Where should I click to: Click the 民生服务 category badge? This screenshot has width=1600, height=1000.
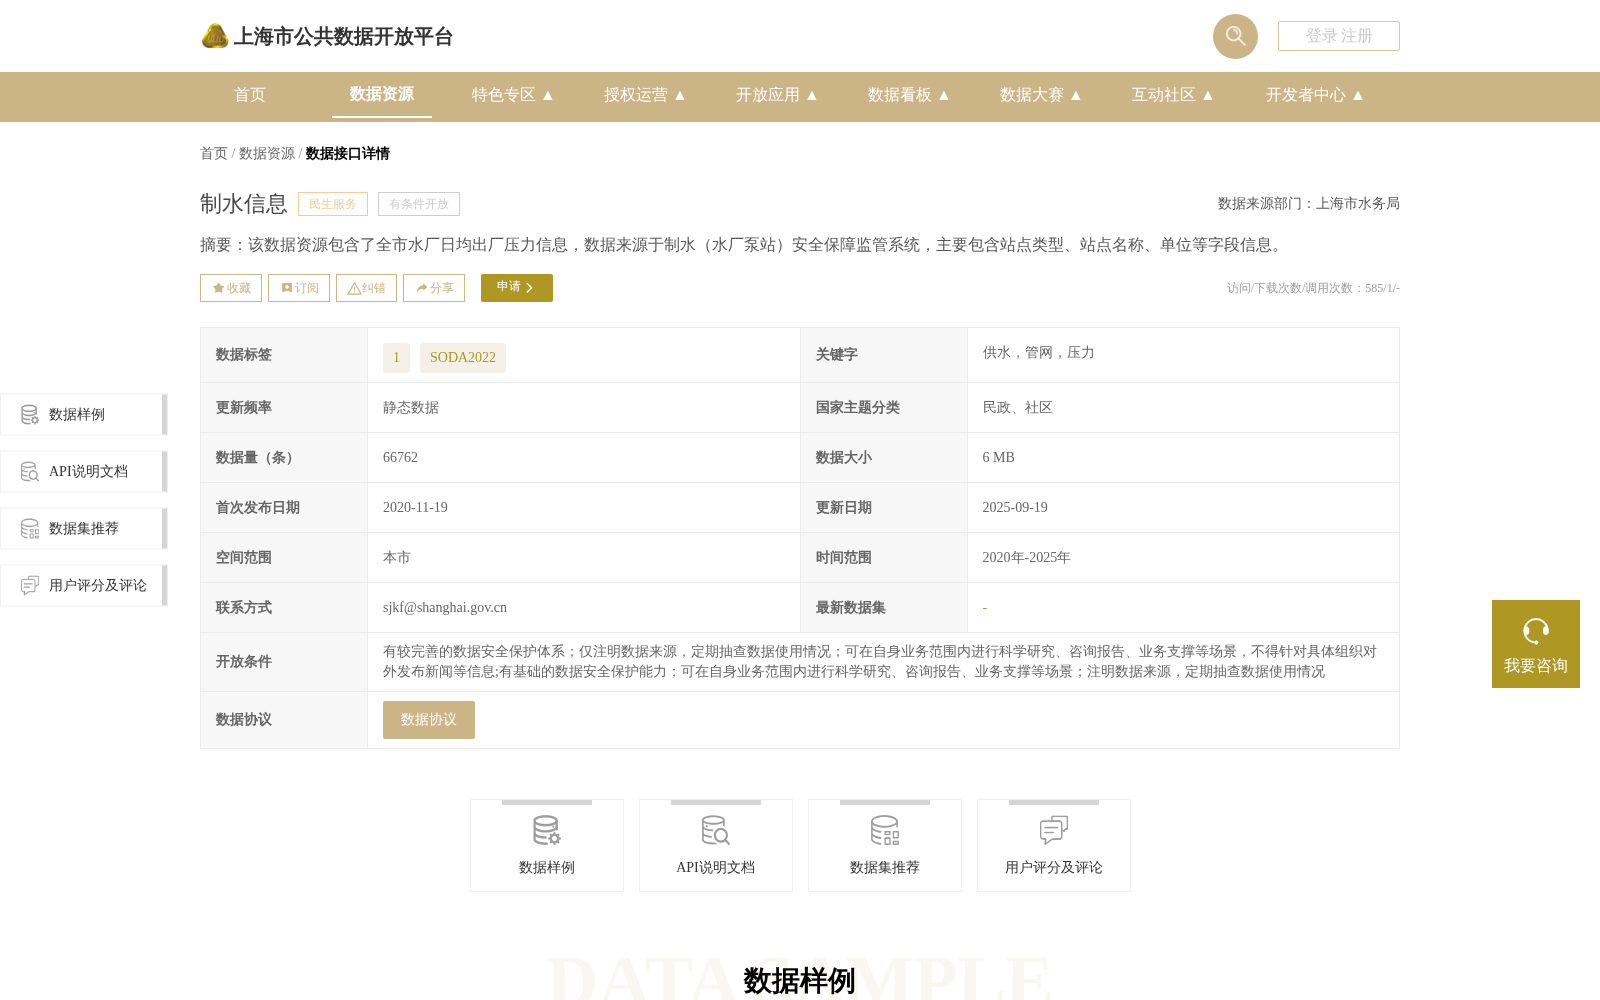333,204
